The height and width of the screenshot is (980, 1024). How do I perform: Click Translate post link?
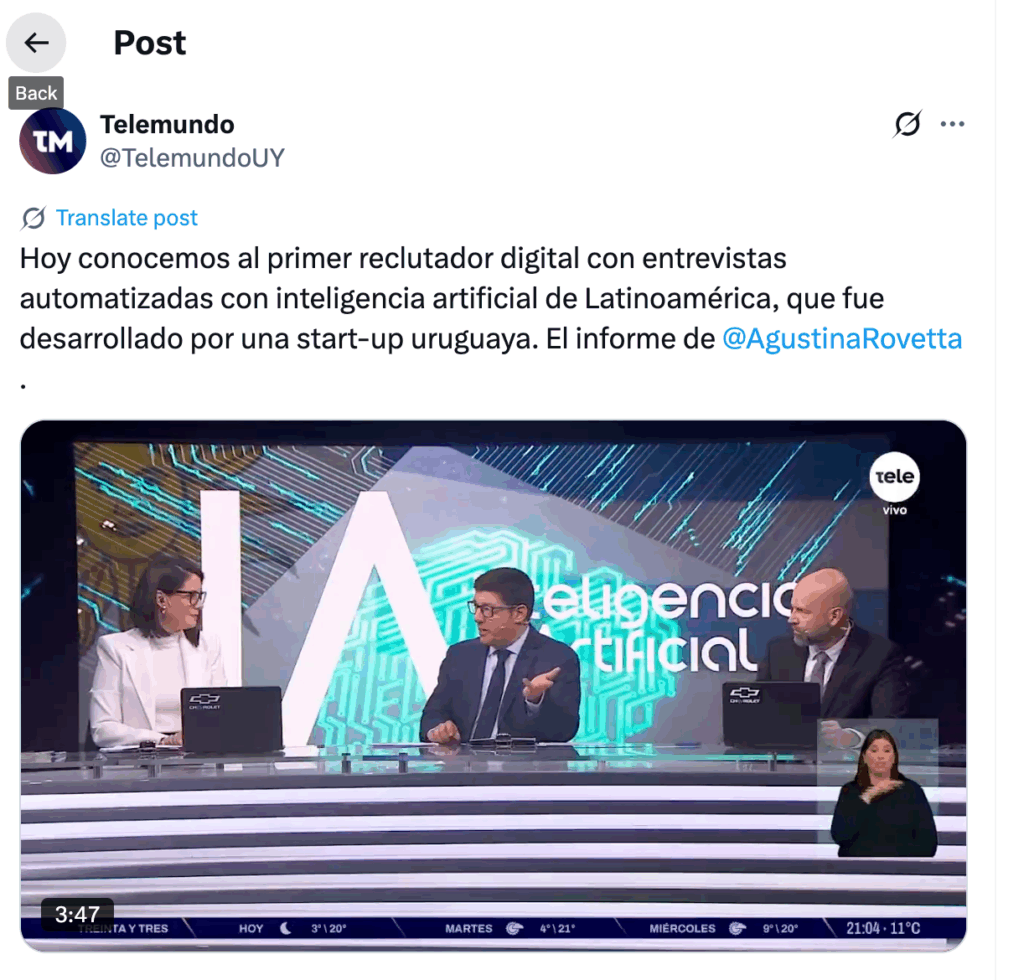click(127, 218)
